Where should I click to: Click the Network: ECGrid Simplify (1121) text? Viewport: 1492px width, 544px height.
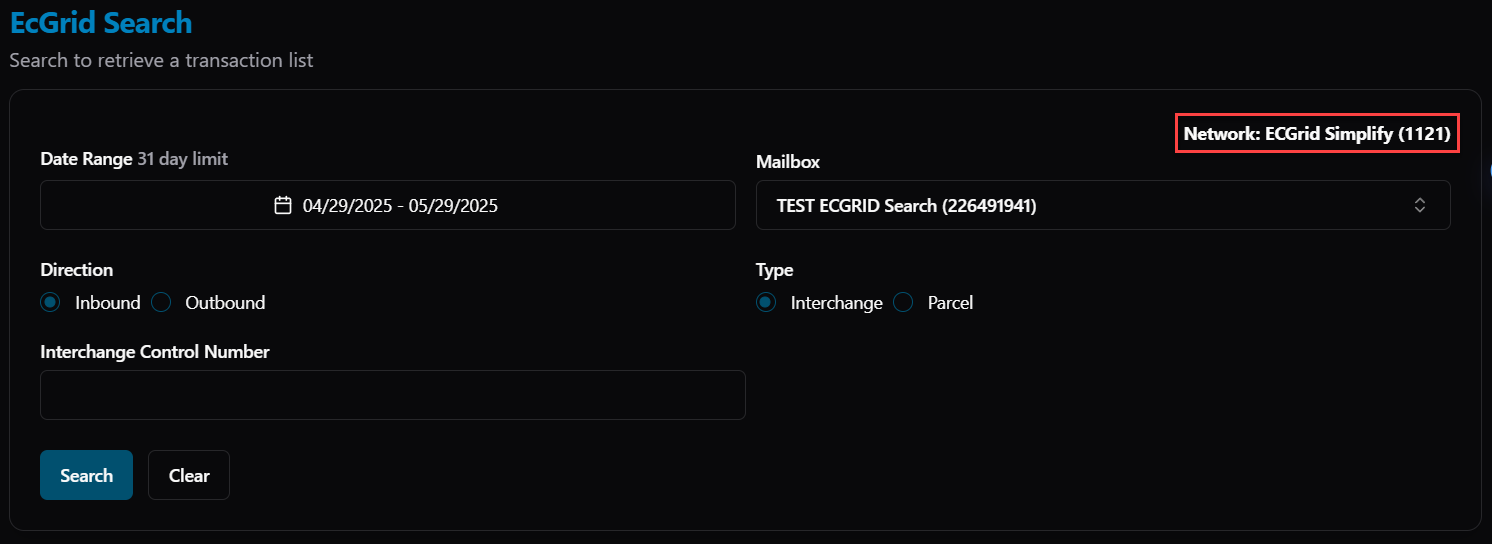coord(1317,133)
